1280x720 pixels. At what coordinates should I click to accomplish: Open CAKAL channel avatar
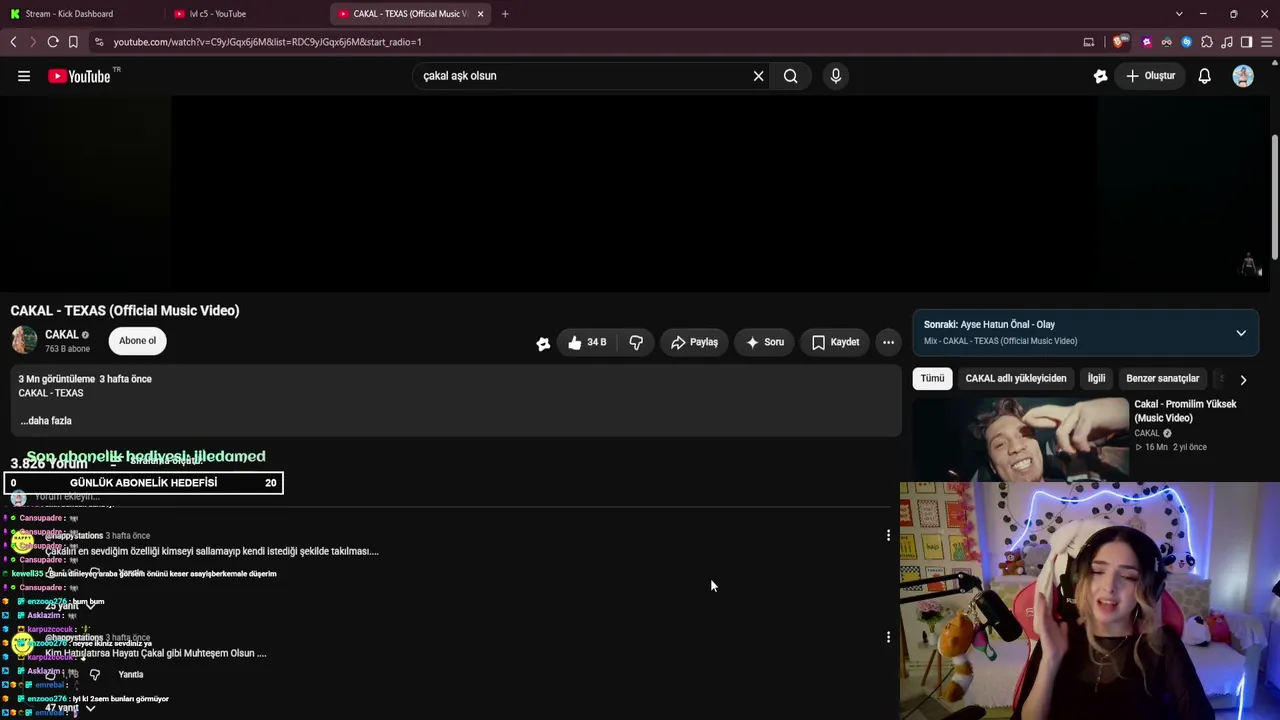(24, 341)
